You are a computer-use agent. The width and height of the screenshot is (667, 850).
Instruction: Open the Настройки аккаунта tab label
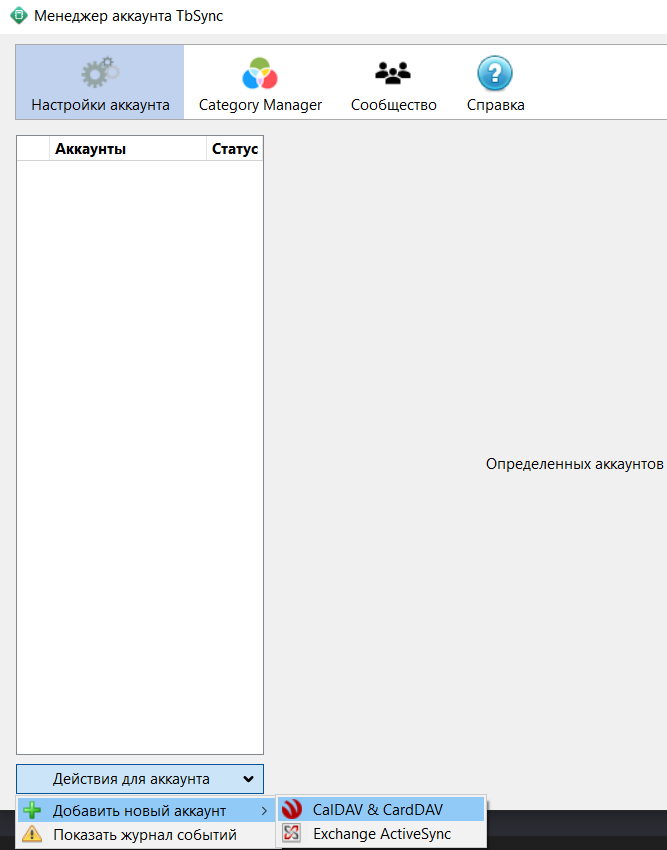pos(100,105)
